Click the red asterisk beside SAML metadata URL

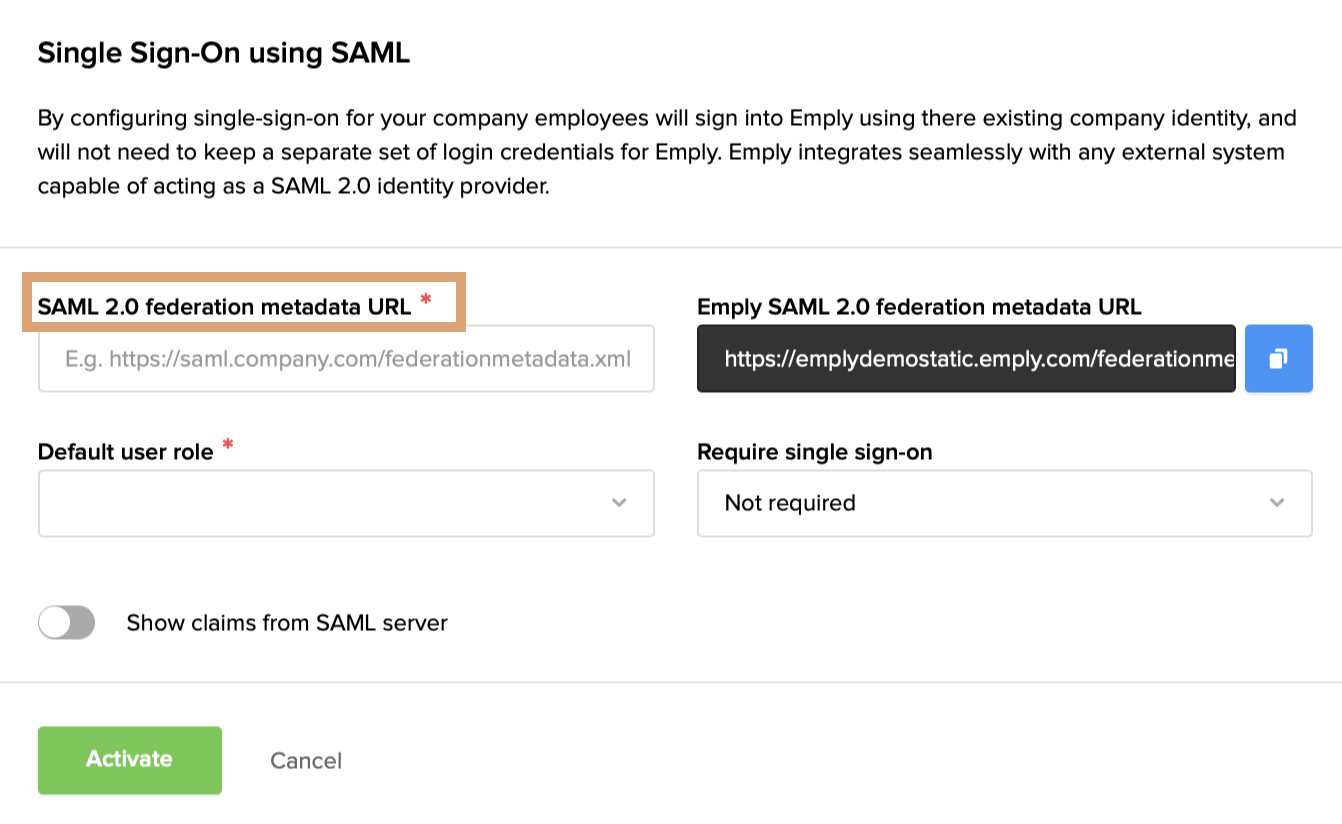(x=426, y=301)
